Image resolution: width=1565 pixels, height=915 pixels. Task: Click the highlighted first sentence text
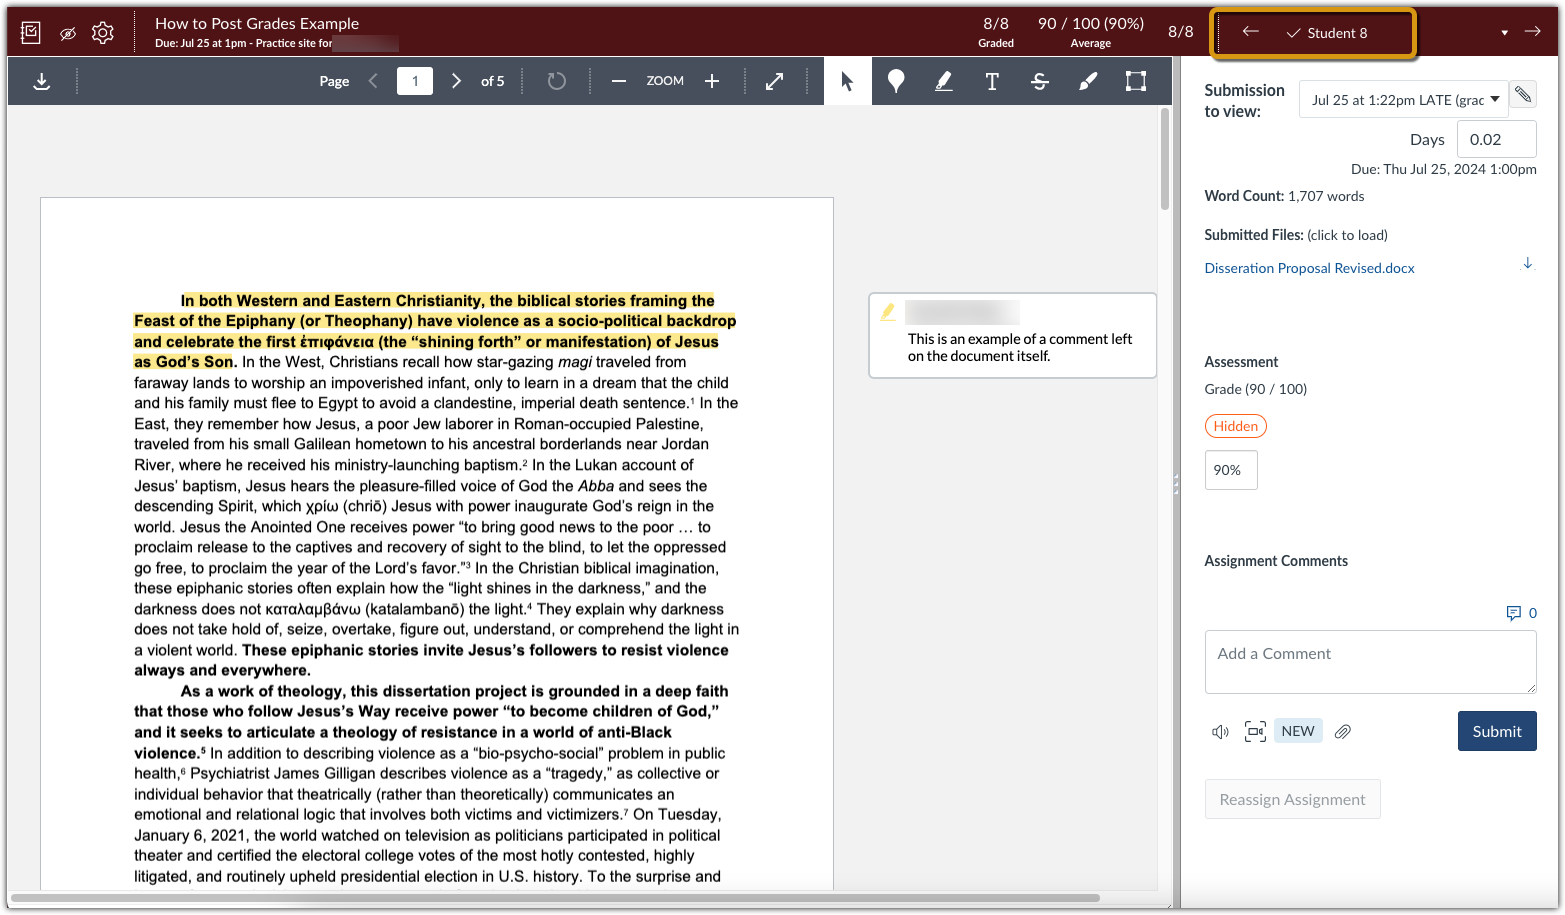coord(435,331)
